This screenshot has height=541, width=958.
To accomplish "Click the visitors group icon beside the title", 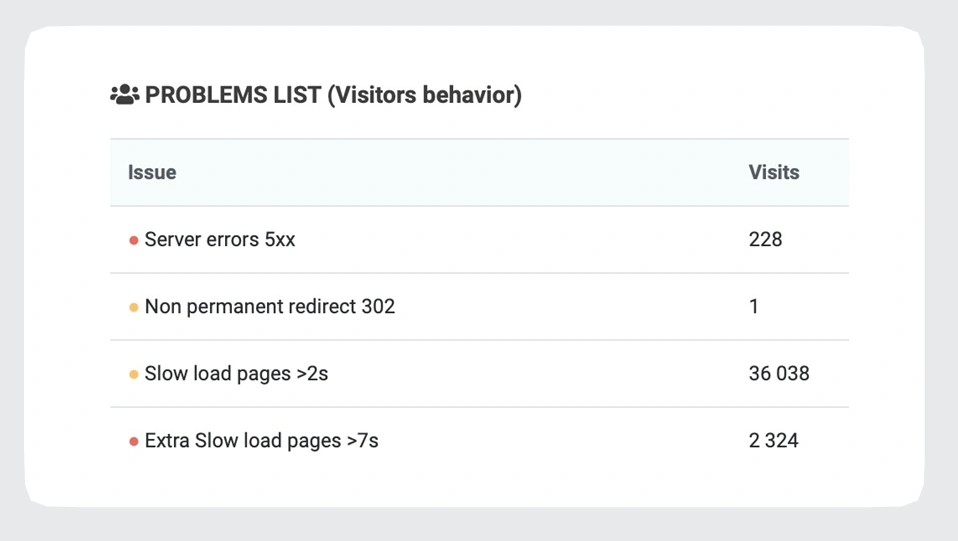I will pyautogui.click(x=124, y=95).
